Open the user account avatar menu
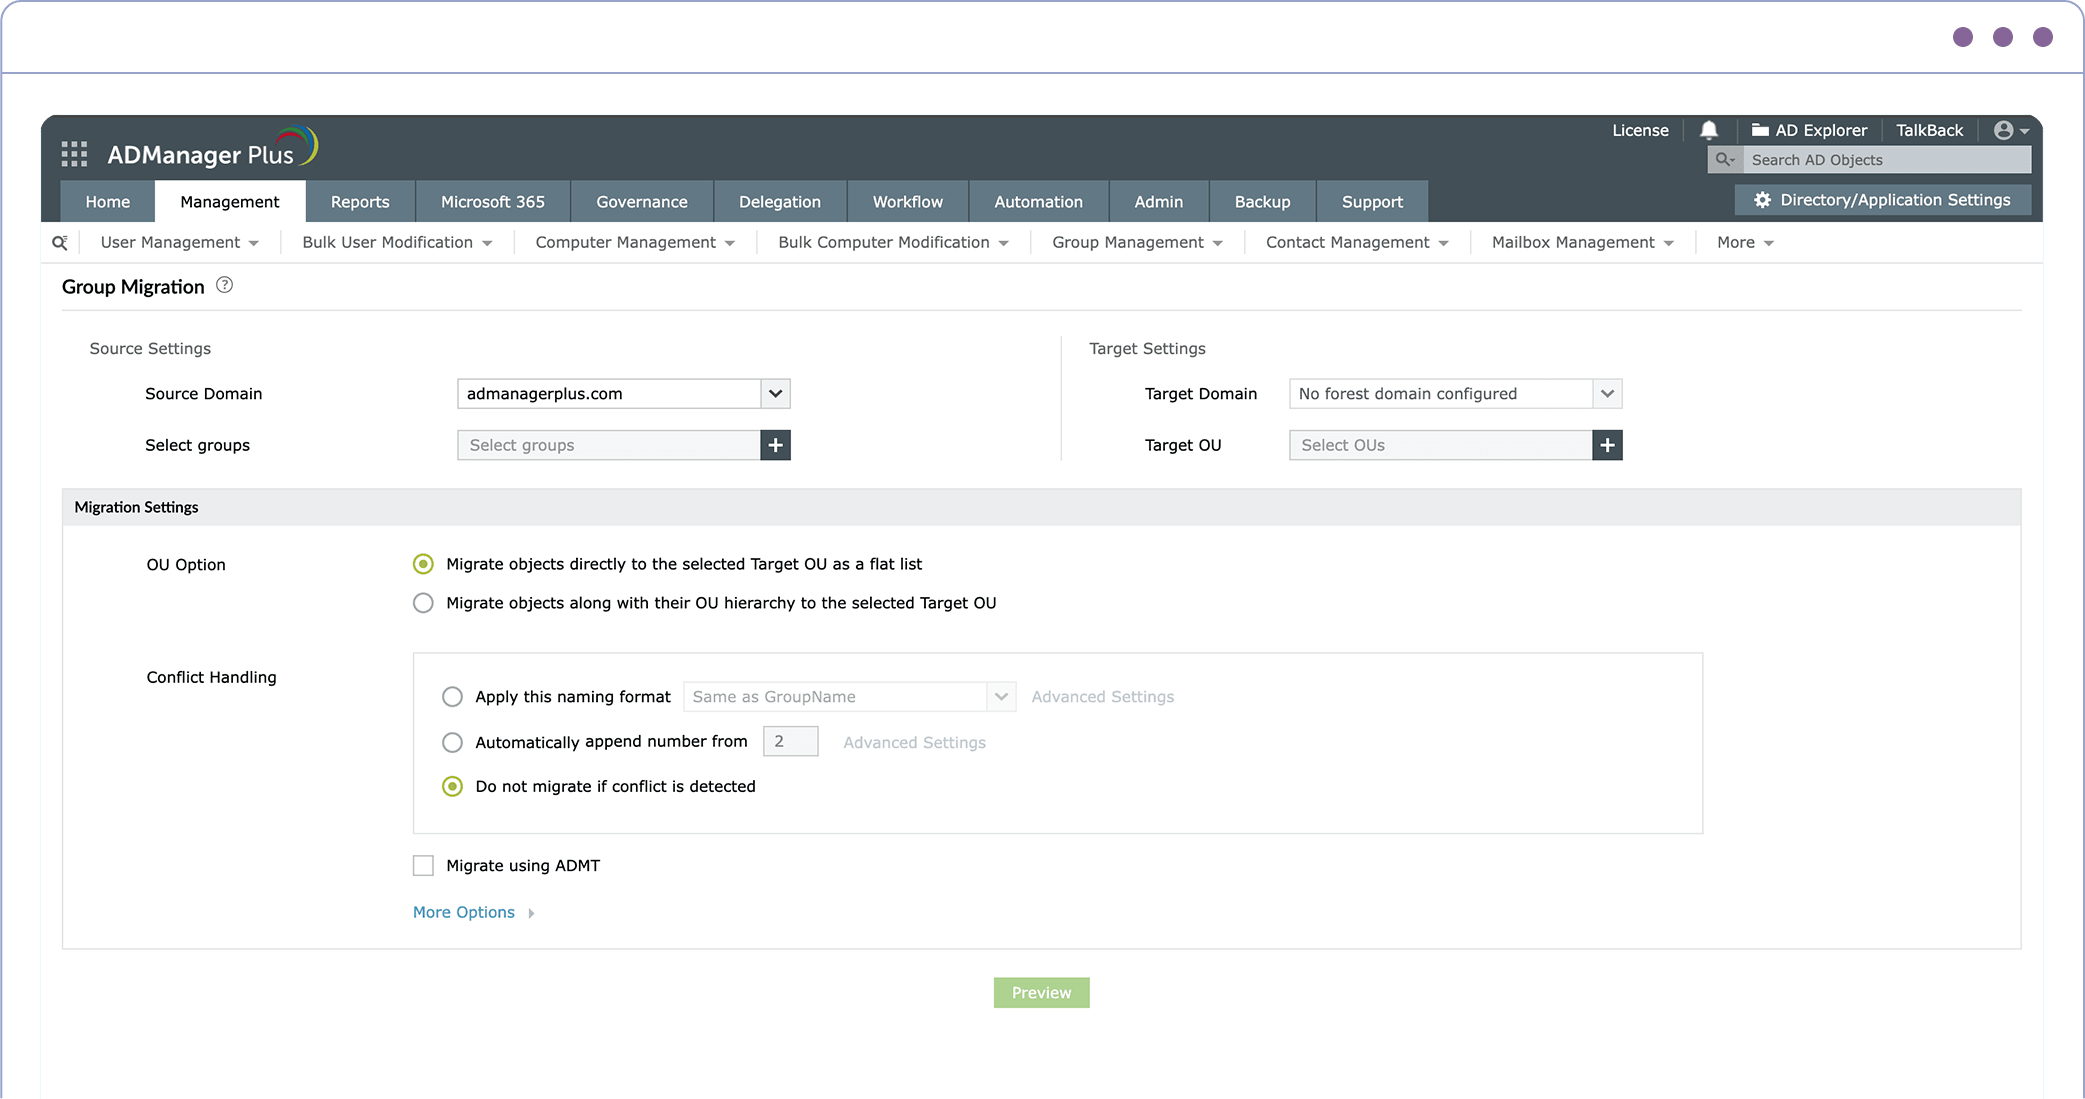The image size is (2085, 1099). [2010, 130]
